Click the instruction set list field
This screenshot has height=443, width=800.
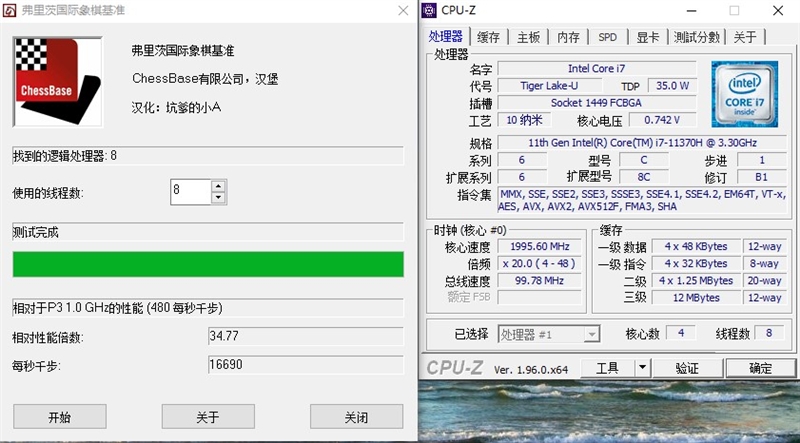point(642,200)
